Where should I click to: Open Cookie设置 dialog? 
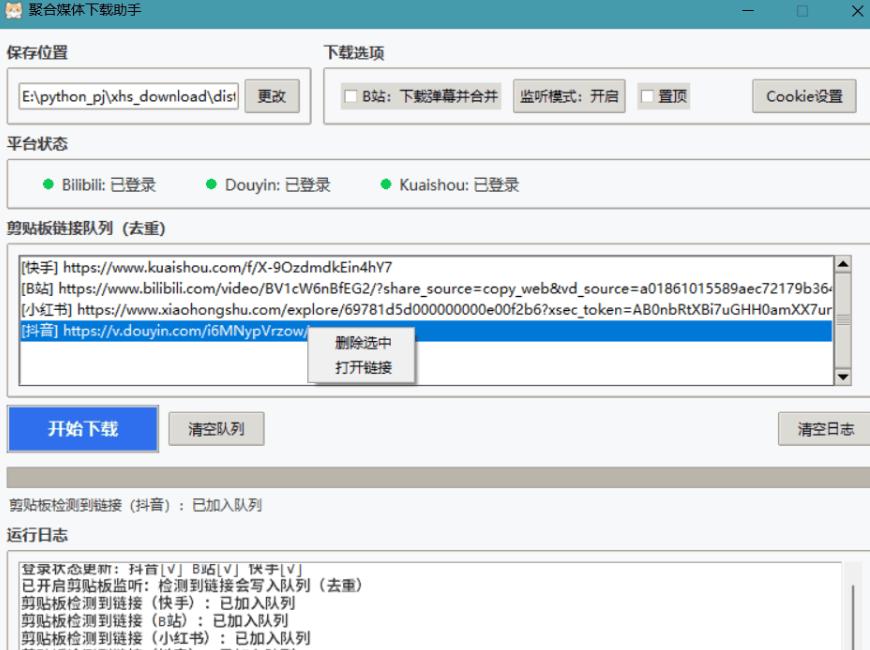[804, 97]
